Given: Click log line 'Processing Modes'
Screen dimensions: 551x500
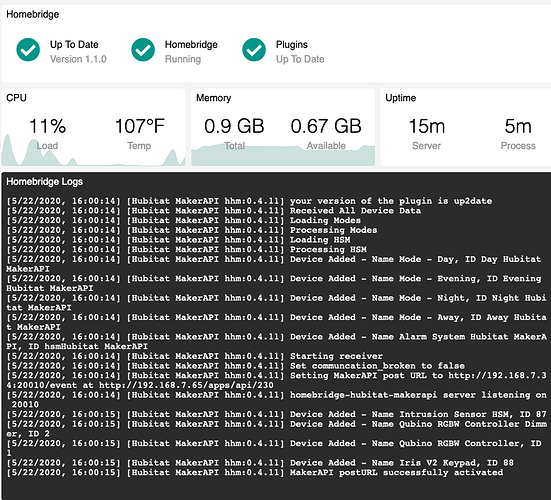Looking at the screenshot, I should 192,230.
